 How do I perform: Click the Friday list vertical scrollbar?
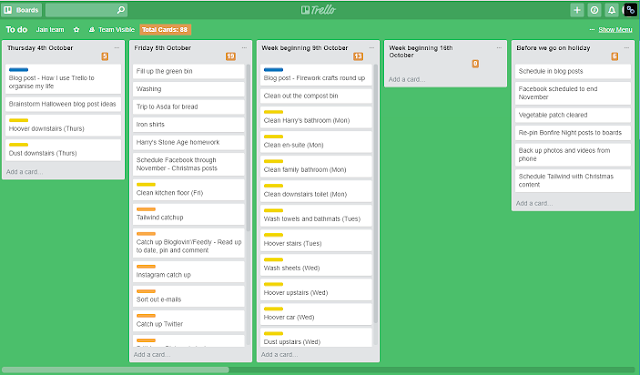click(x=248, y=147)
